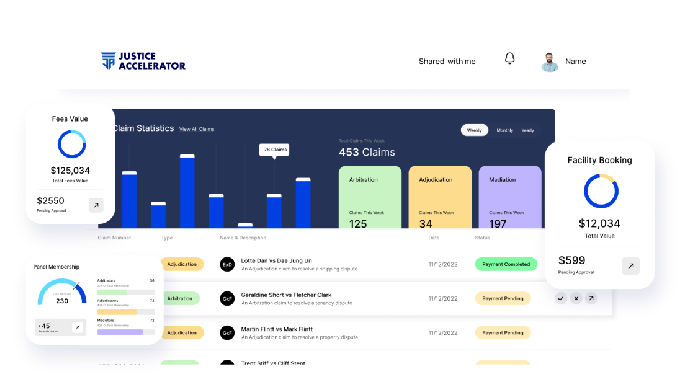
Task: Click the green Arbitration progress bar
Action: point(126,292)
